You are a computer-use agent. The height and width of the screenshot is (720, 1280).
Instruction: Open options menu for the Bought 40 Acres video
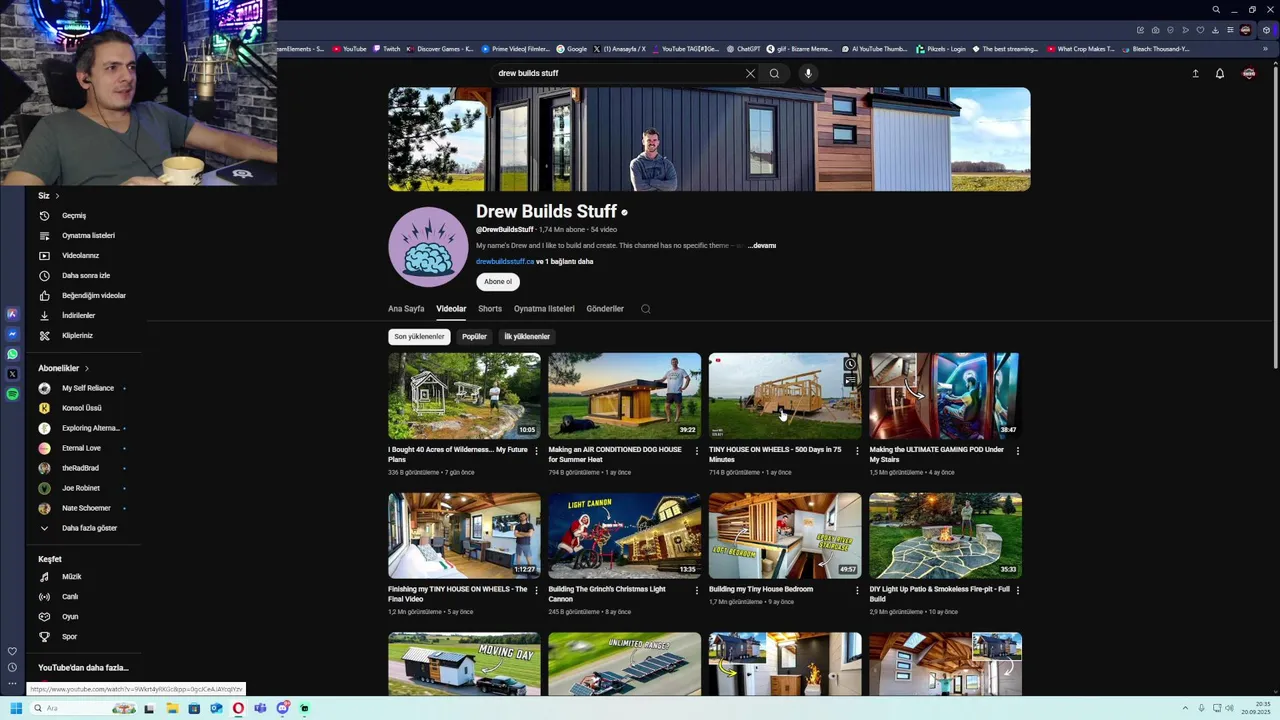click(x=537, y=451)
